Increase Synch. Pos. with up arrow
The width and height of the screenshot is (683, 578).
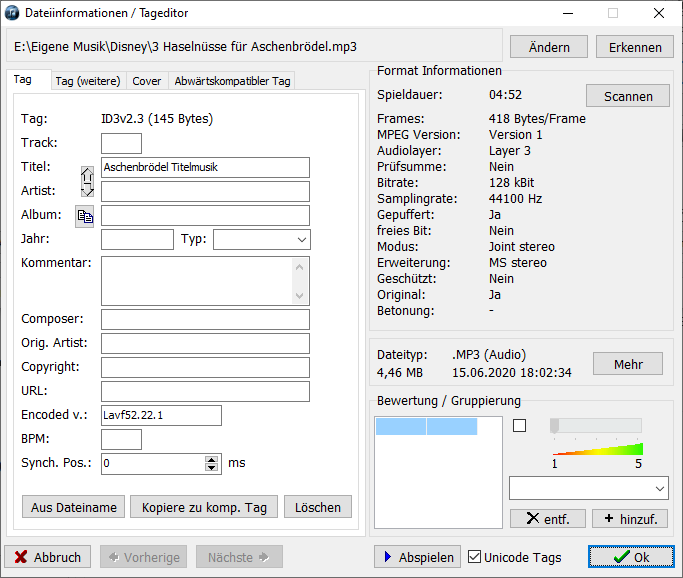pyautogui.click(x=211, y=460)
